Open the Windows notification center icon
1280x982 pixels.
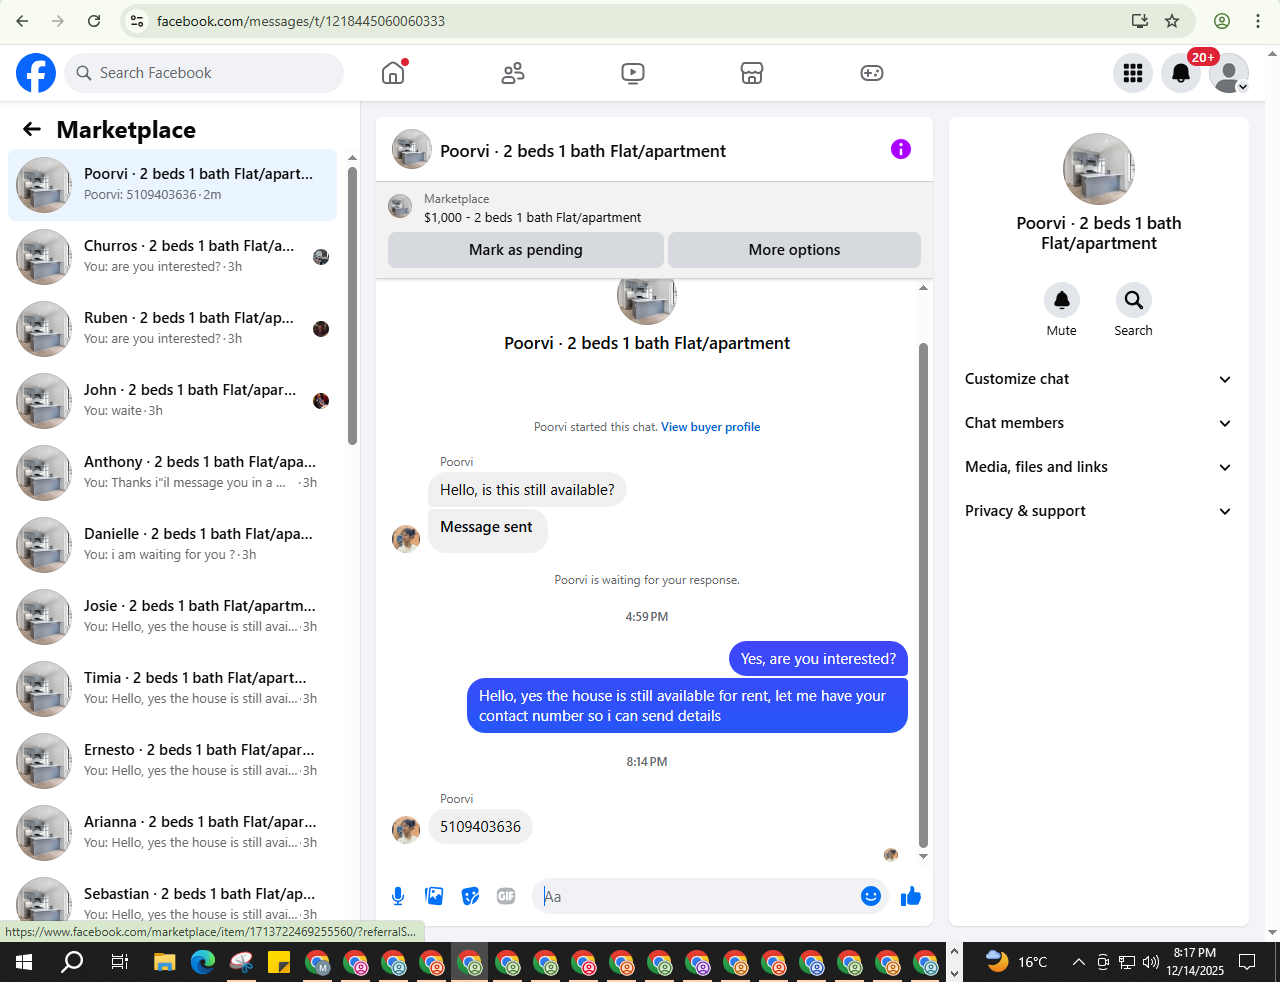coord(1247,962)
